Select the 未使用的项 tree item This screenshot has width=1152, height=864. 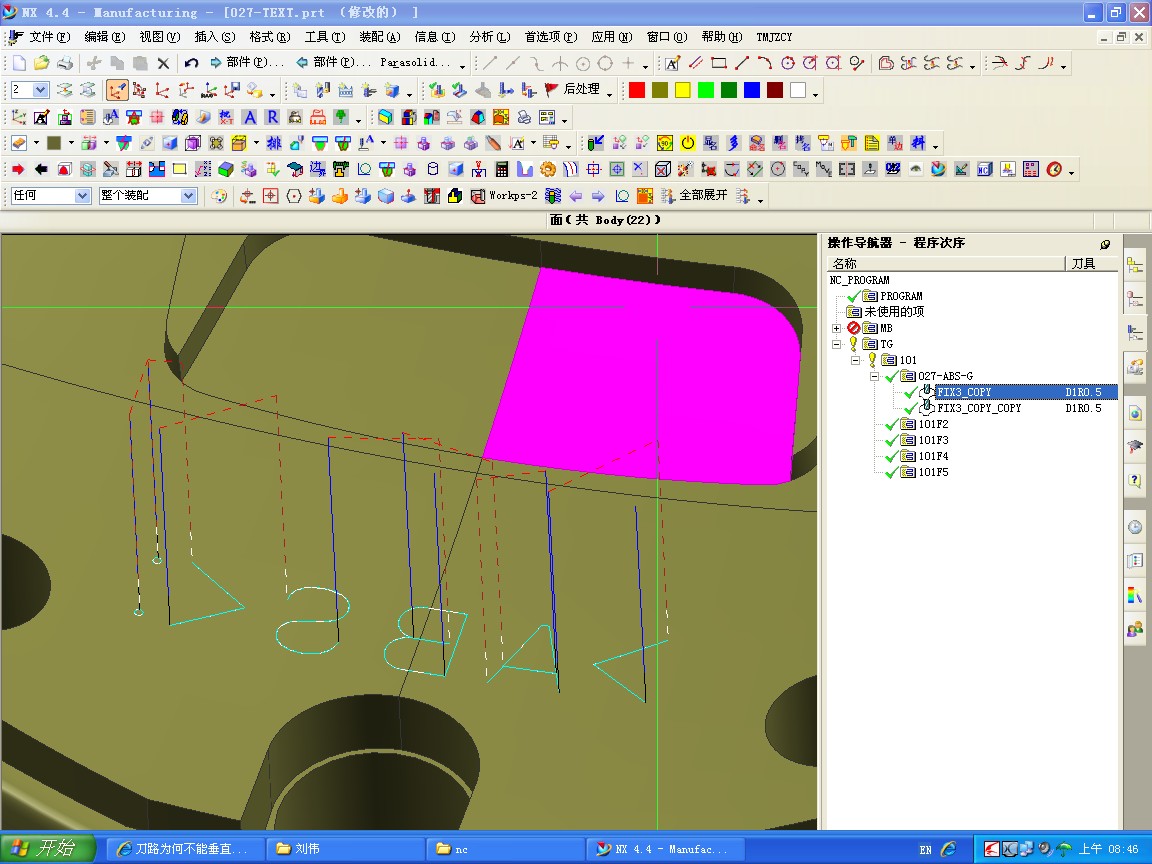[x=893, y=312]
